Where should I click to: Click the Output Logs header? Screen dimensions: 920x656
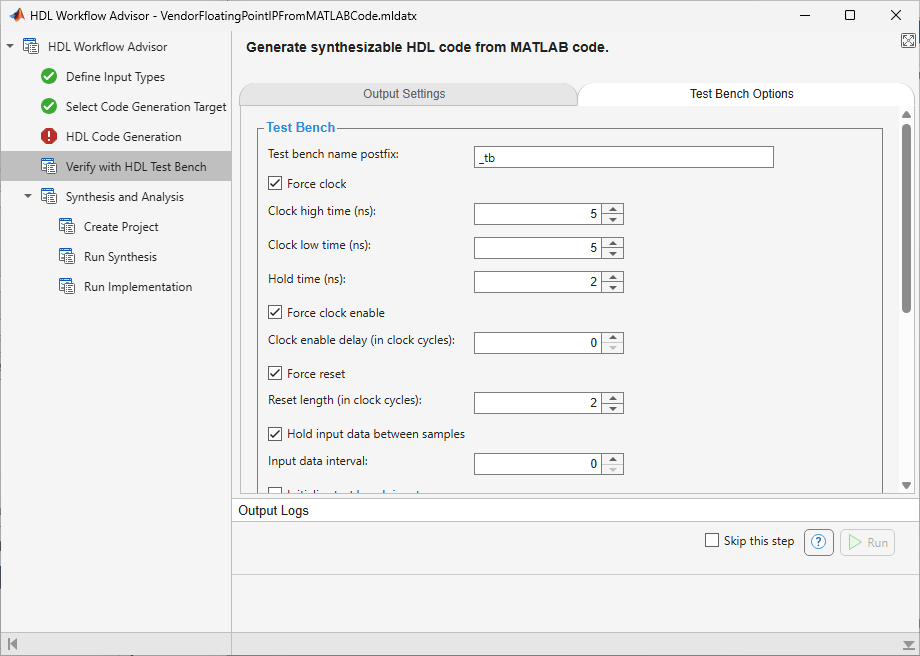click(273, 510)
